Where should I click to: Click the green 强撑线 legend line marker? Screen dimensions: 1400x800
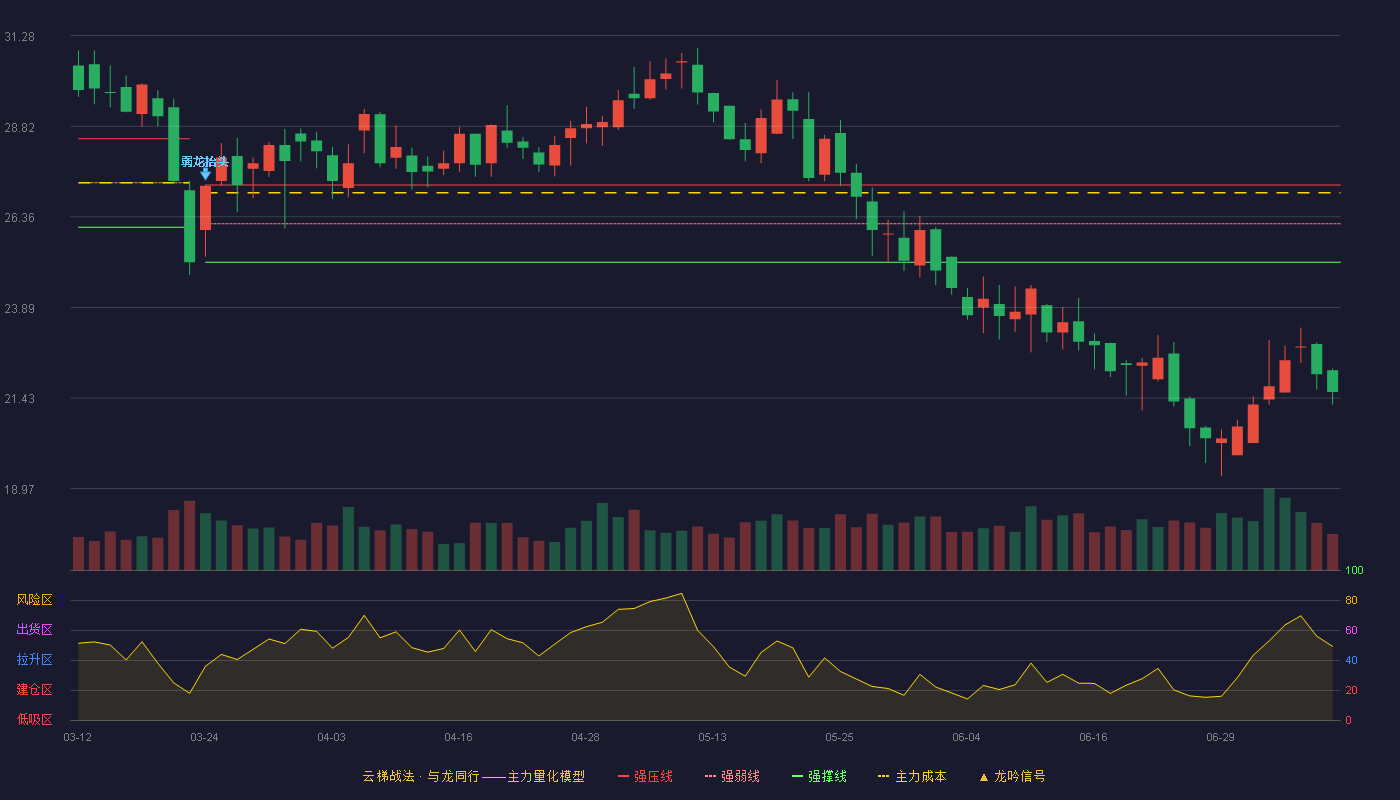pos(797,776)
